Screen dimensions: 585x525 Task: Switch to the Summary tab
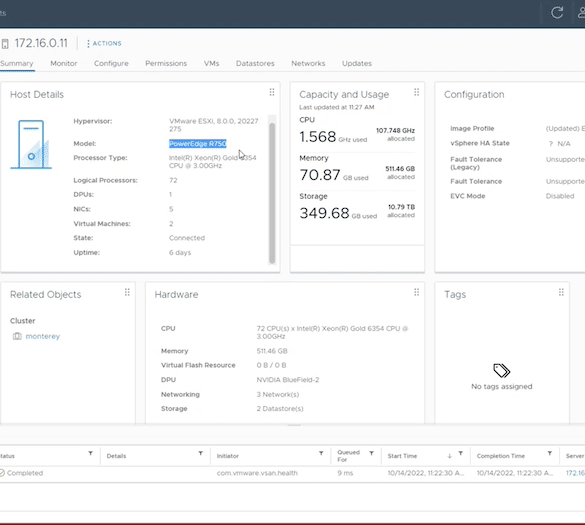coord(17,63)
